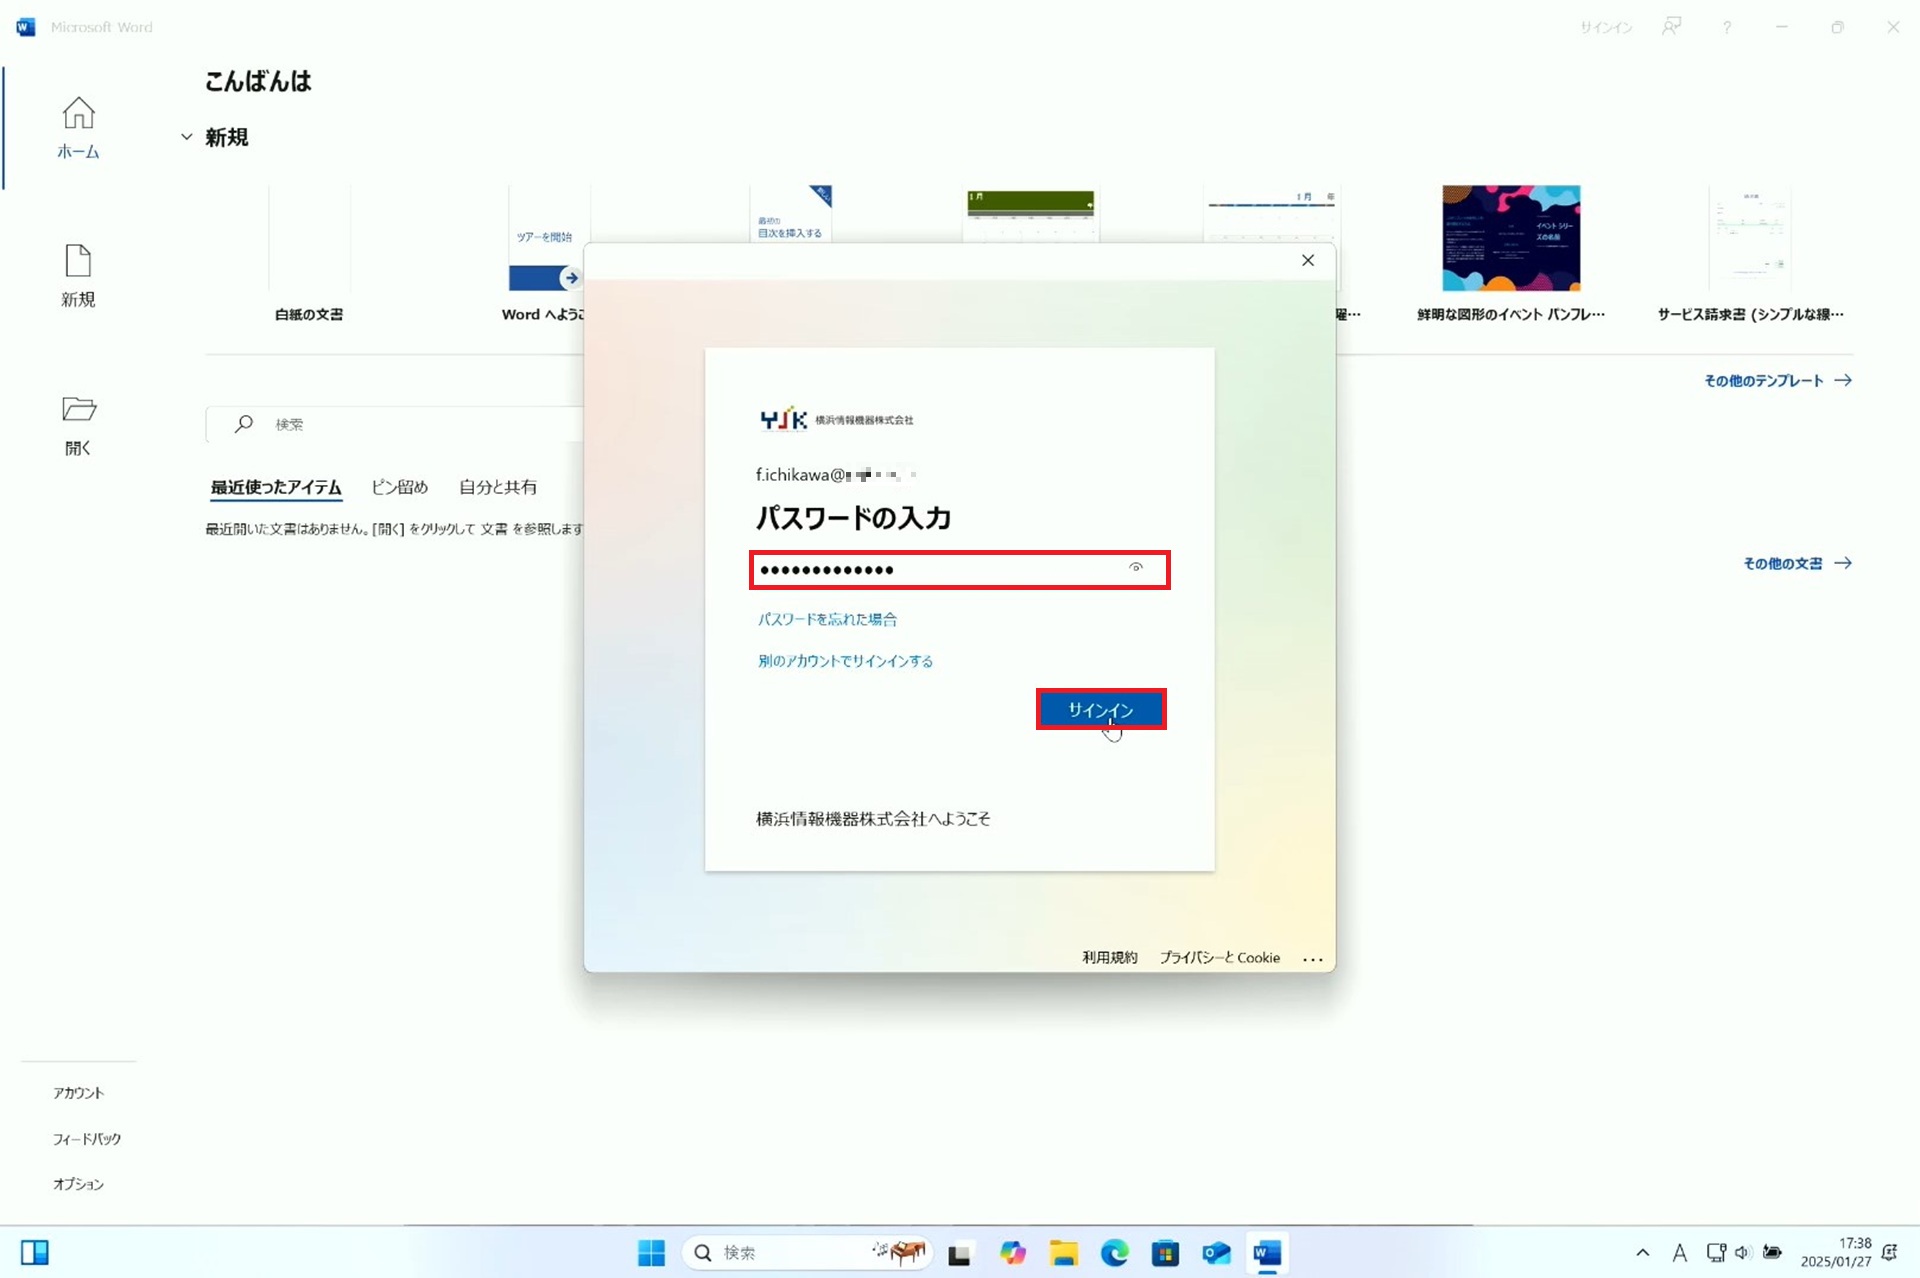Image resolution: width=1920 pixels, height=1278 pixels.
Task: Open the help question mark icon
Action: 1727,27
